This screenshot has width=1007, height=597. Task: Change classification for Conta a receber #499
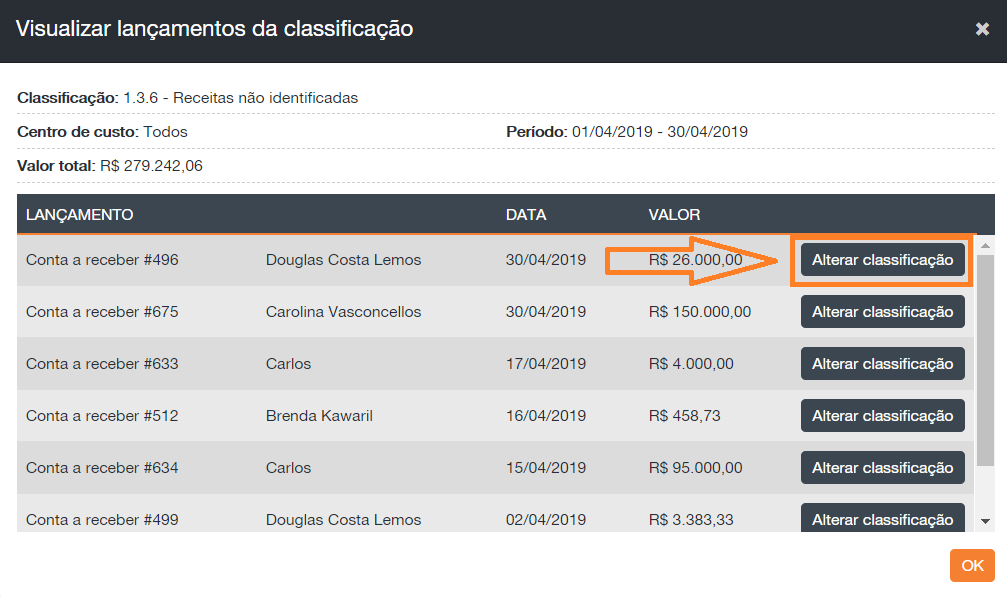(x=882, y=519)
